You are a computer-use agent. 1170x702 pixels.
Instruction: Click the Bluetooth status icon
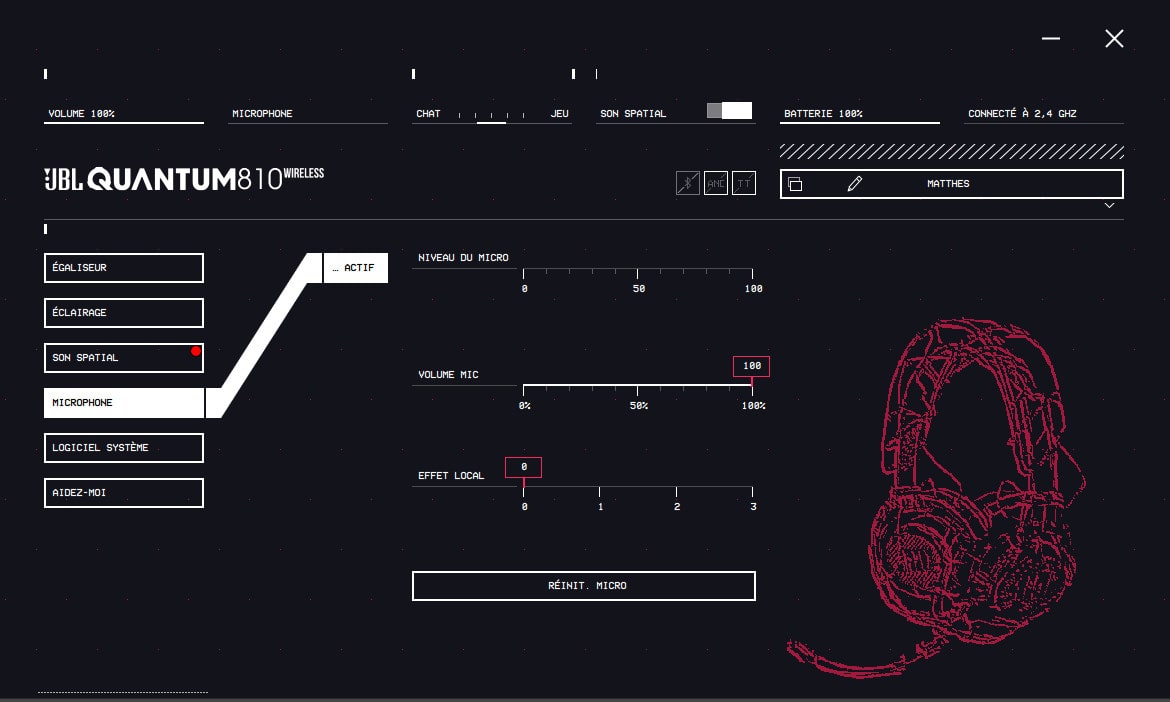click(x=687, y=183)
